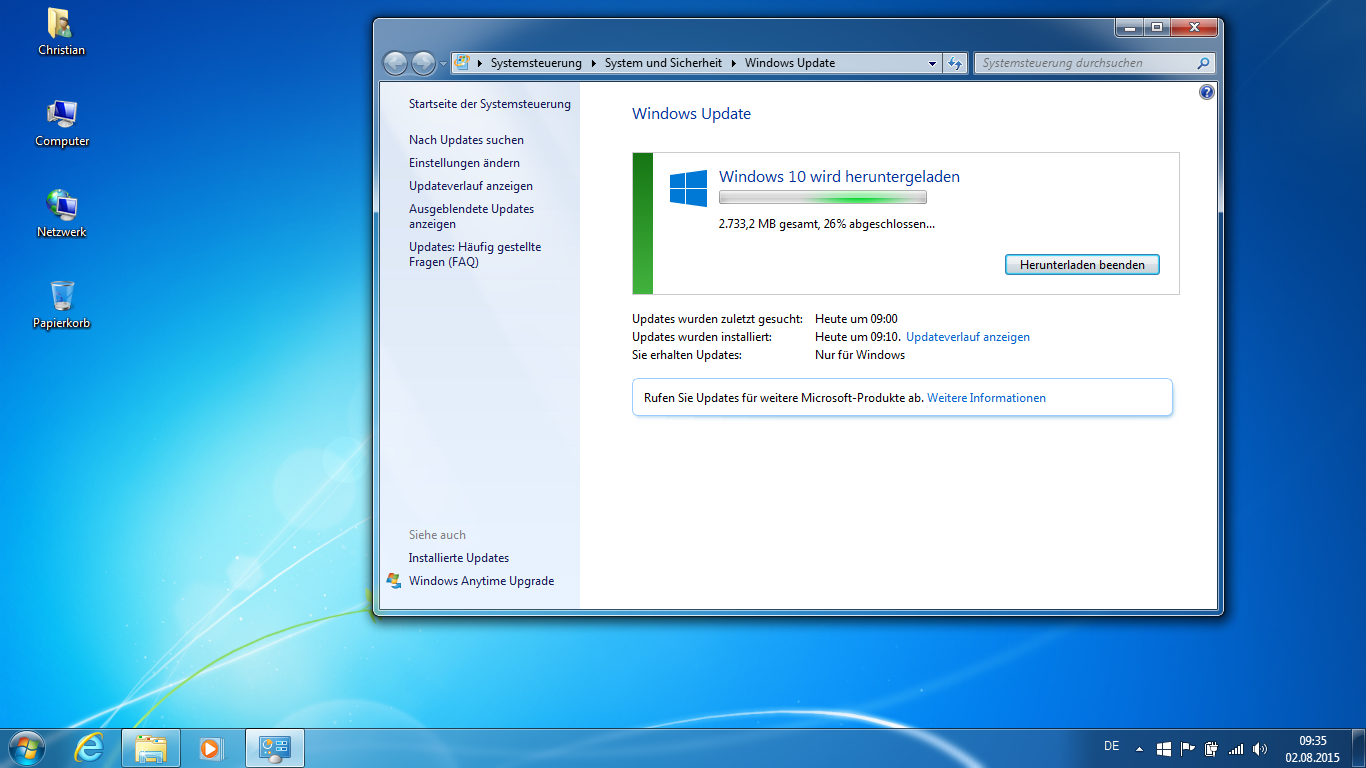Open Ausgeblendete Updates anzeigen

click(x=472, y=216)
